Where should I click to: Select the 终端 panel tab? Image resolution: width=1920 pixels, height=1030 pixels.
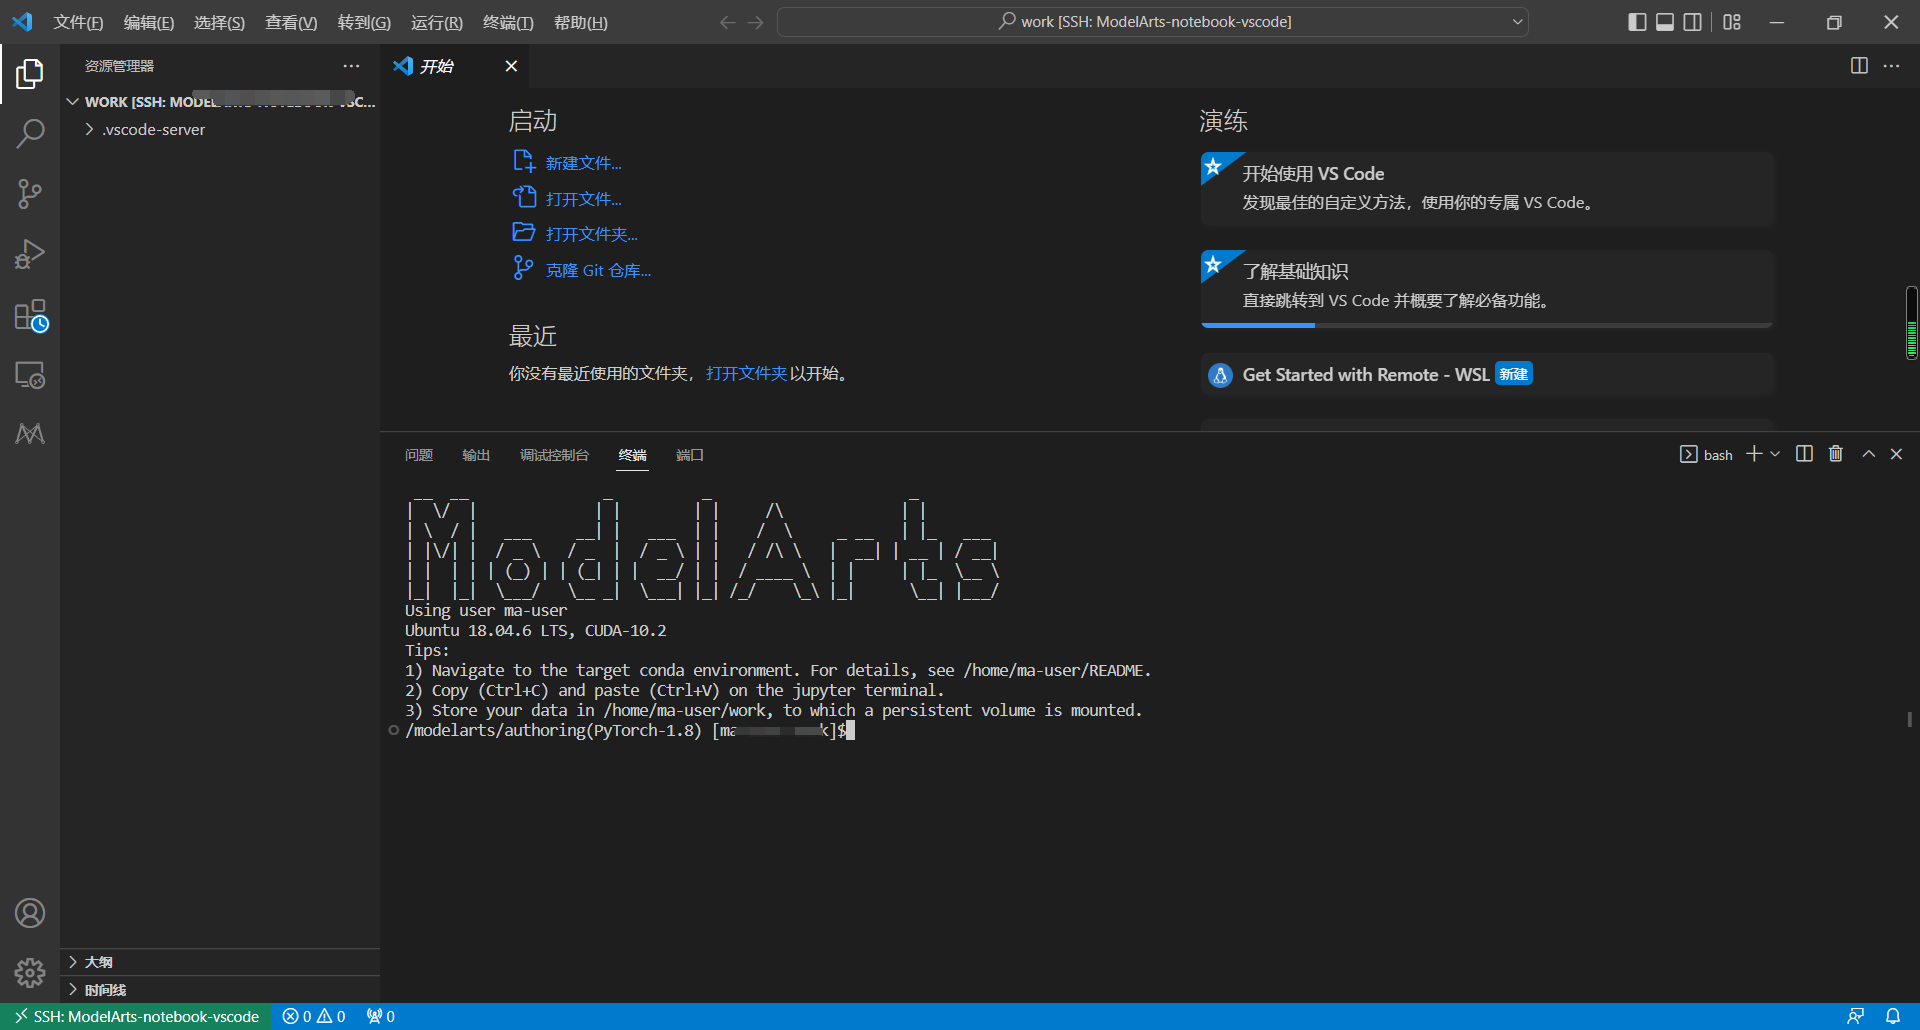pyautogui.click(x=632, y=455)
